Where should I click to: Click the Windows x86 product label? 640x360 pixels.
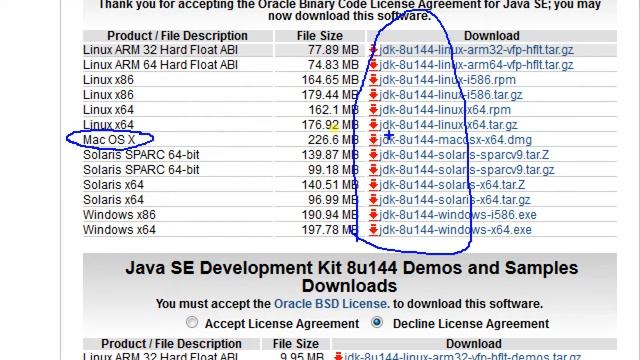pyautogui.click(x=119, y=215)
